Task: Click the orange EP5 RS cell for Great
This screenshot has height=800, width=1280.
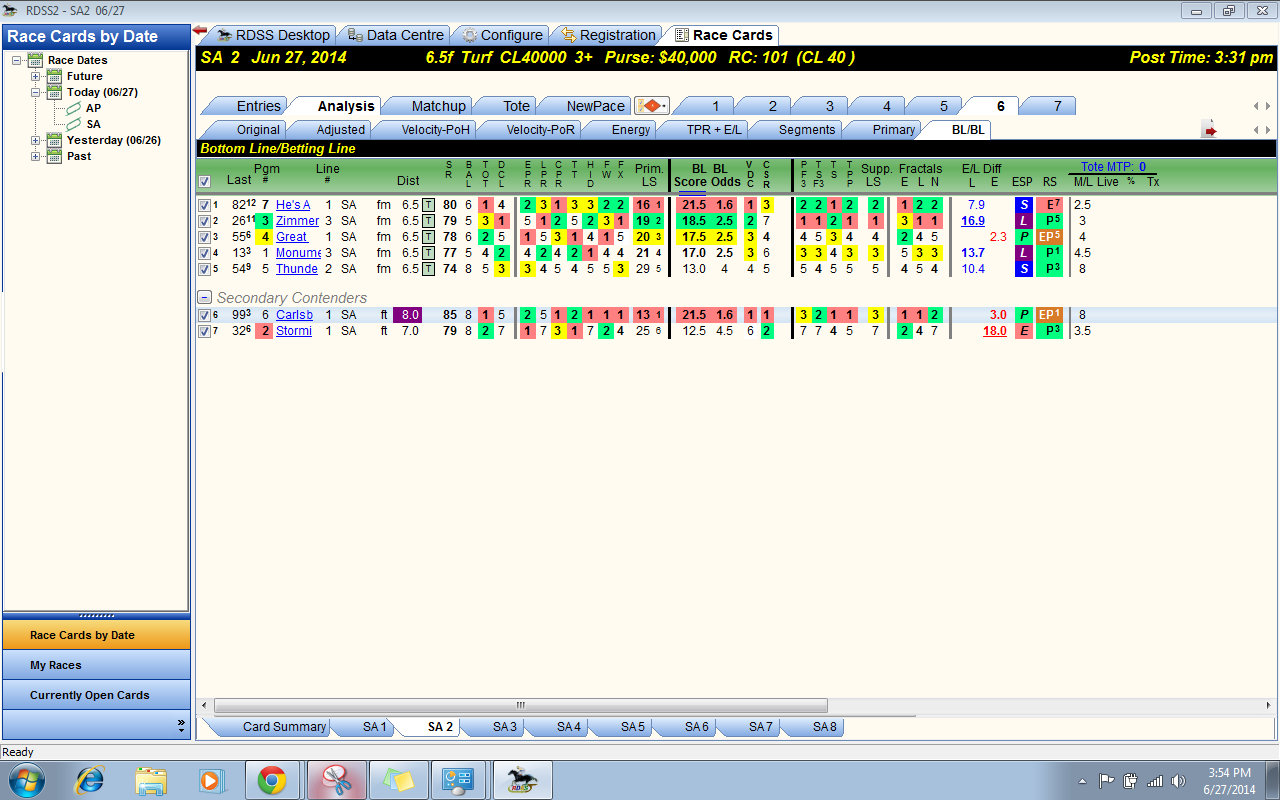Action: [x=1049, y=237]
